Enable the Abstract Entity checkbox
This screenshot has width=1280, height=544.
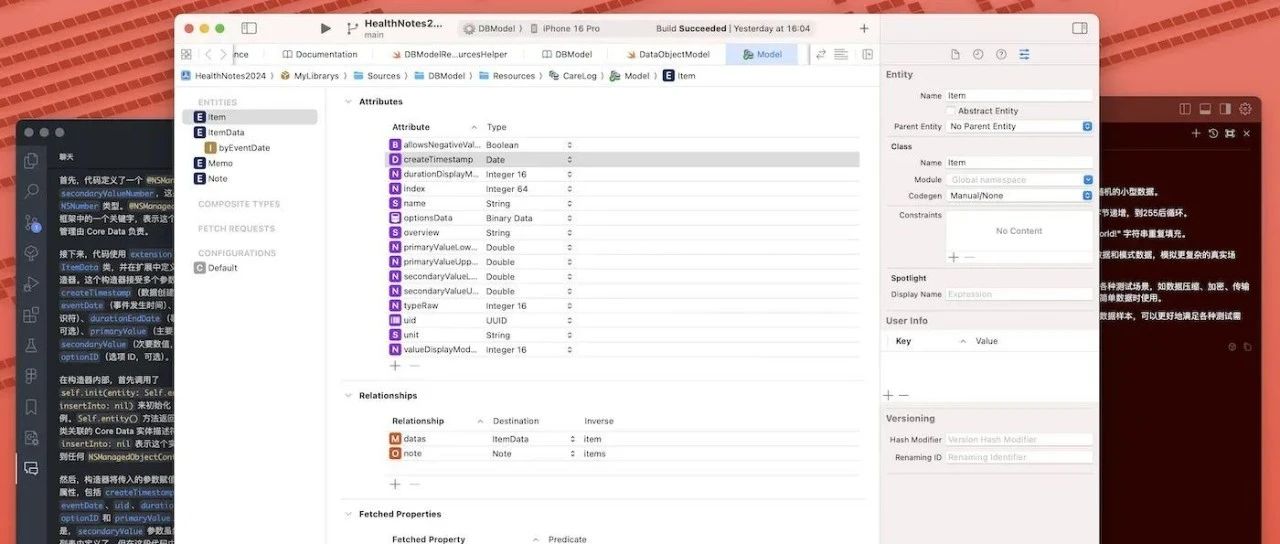click(x=950, y=111)
